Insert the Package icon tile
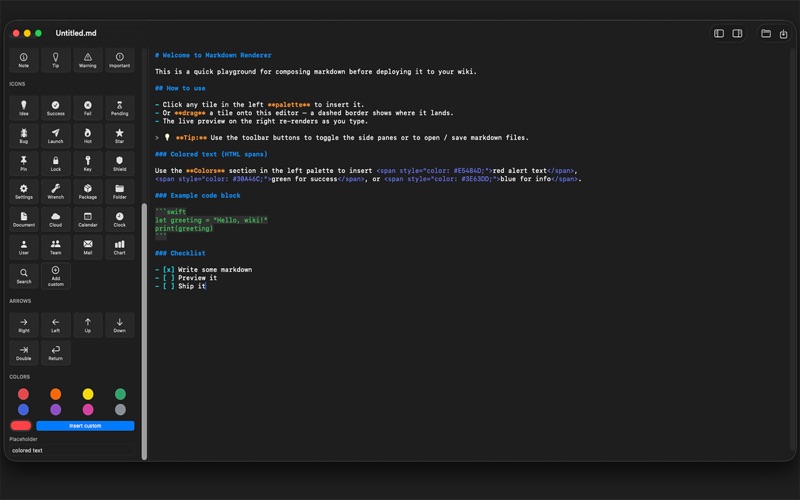800x500 pixels. point(88,191)
